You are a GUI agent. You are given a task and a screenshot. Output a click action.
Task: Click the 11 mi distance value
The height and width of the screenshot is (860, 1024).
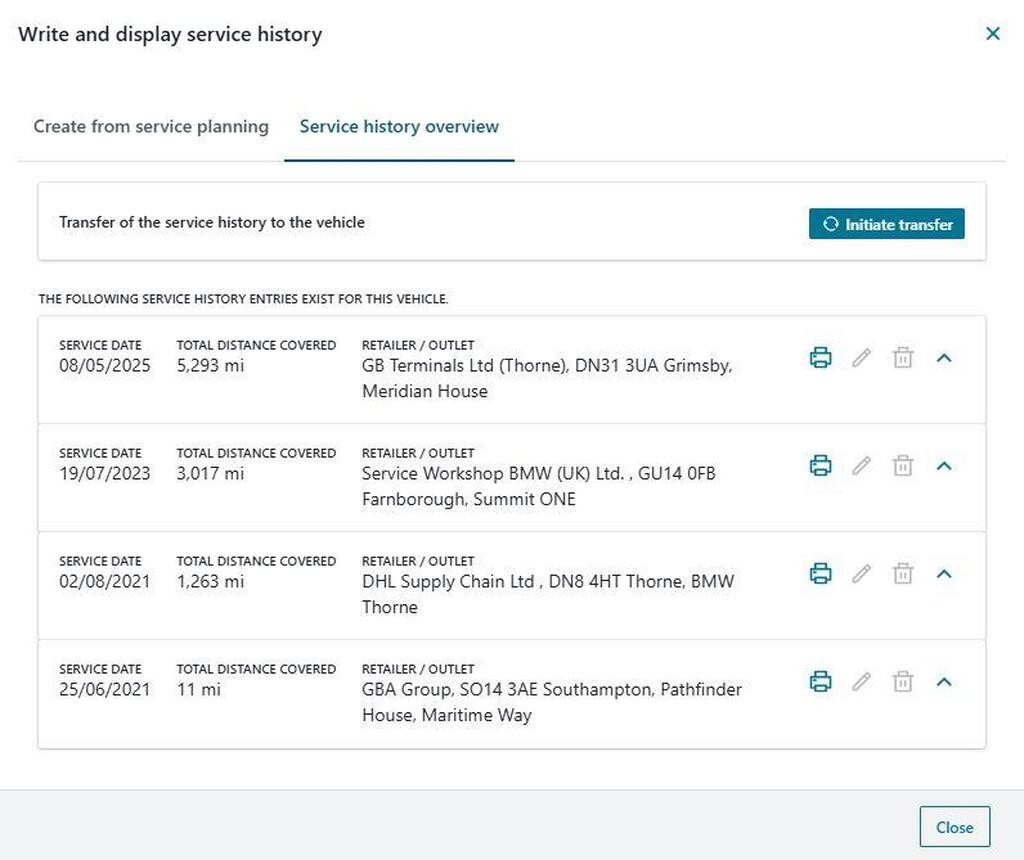(x=199, y=689)
